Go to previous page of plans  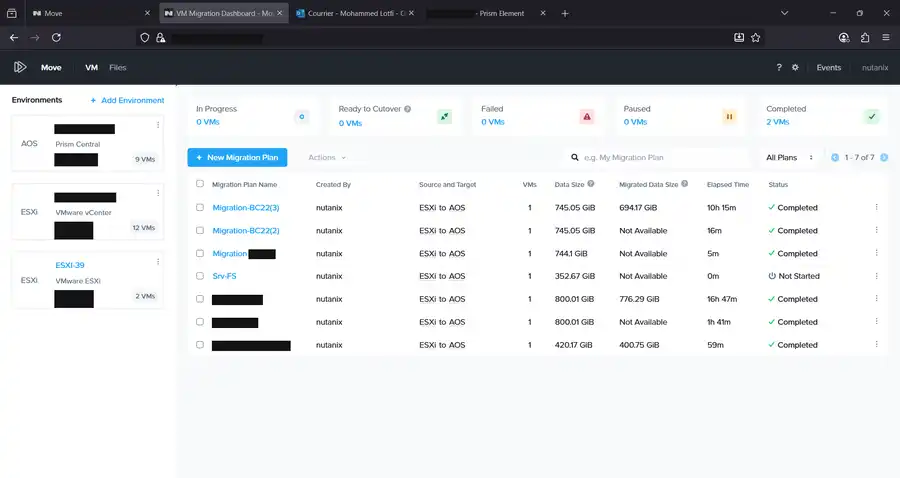pyautogui.click(x=835, y=157)
